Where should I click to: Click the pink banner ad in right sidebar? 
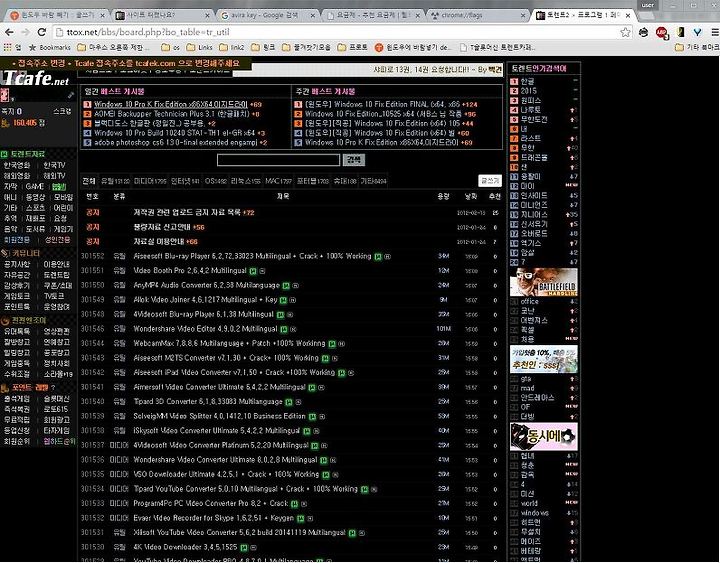point(544,437)
